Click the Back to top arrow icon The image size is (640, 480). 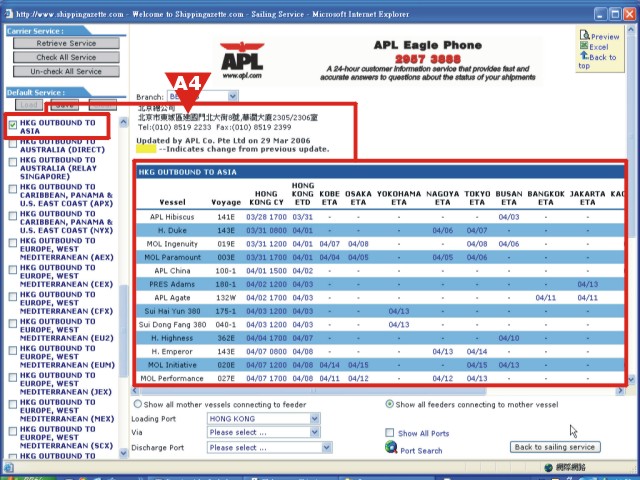pos(584,56)
